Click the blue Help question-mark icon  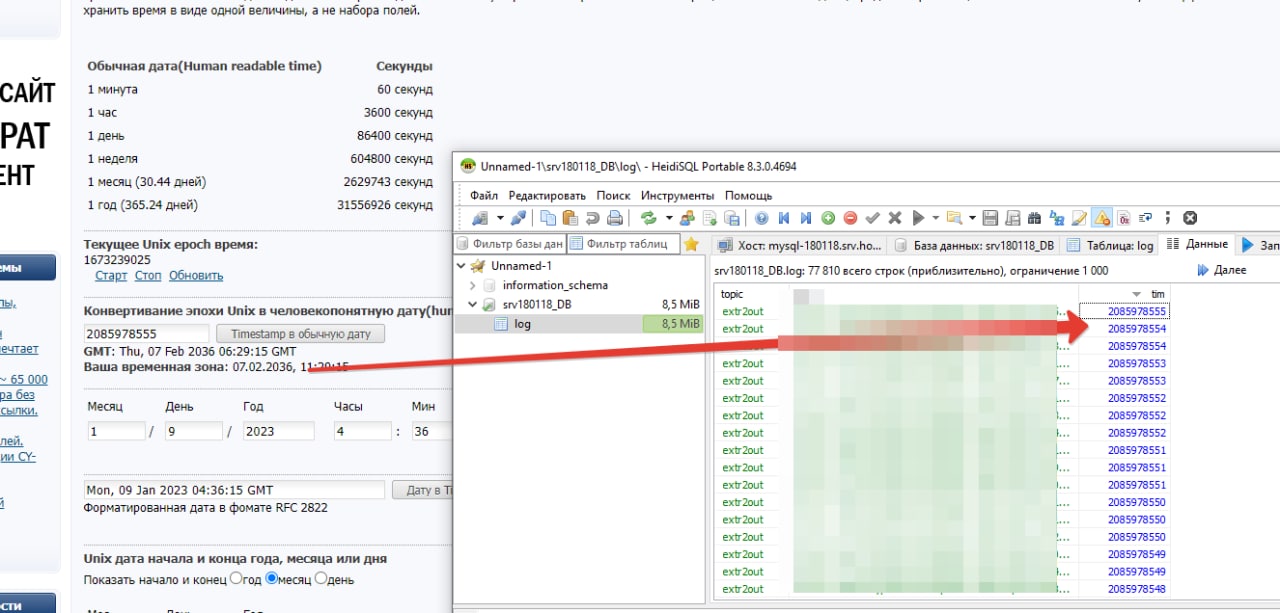click(761, 217)
